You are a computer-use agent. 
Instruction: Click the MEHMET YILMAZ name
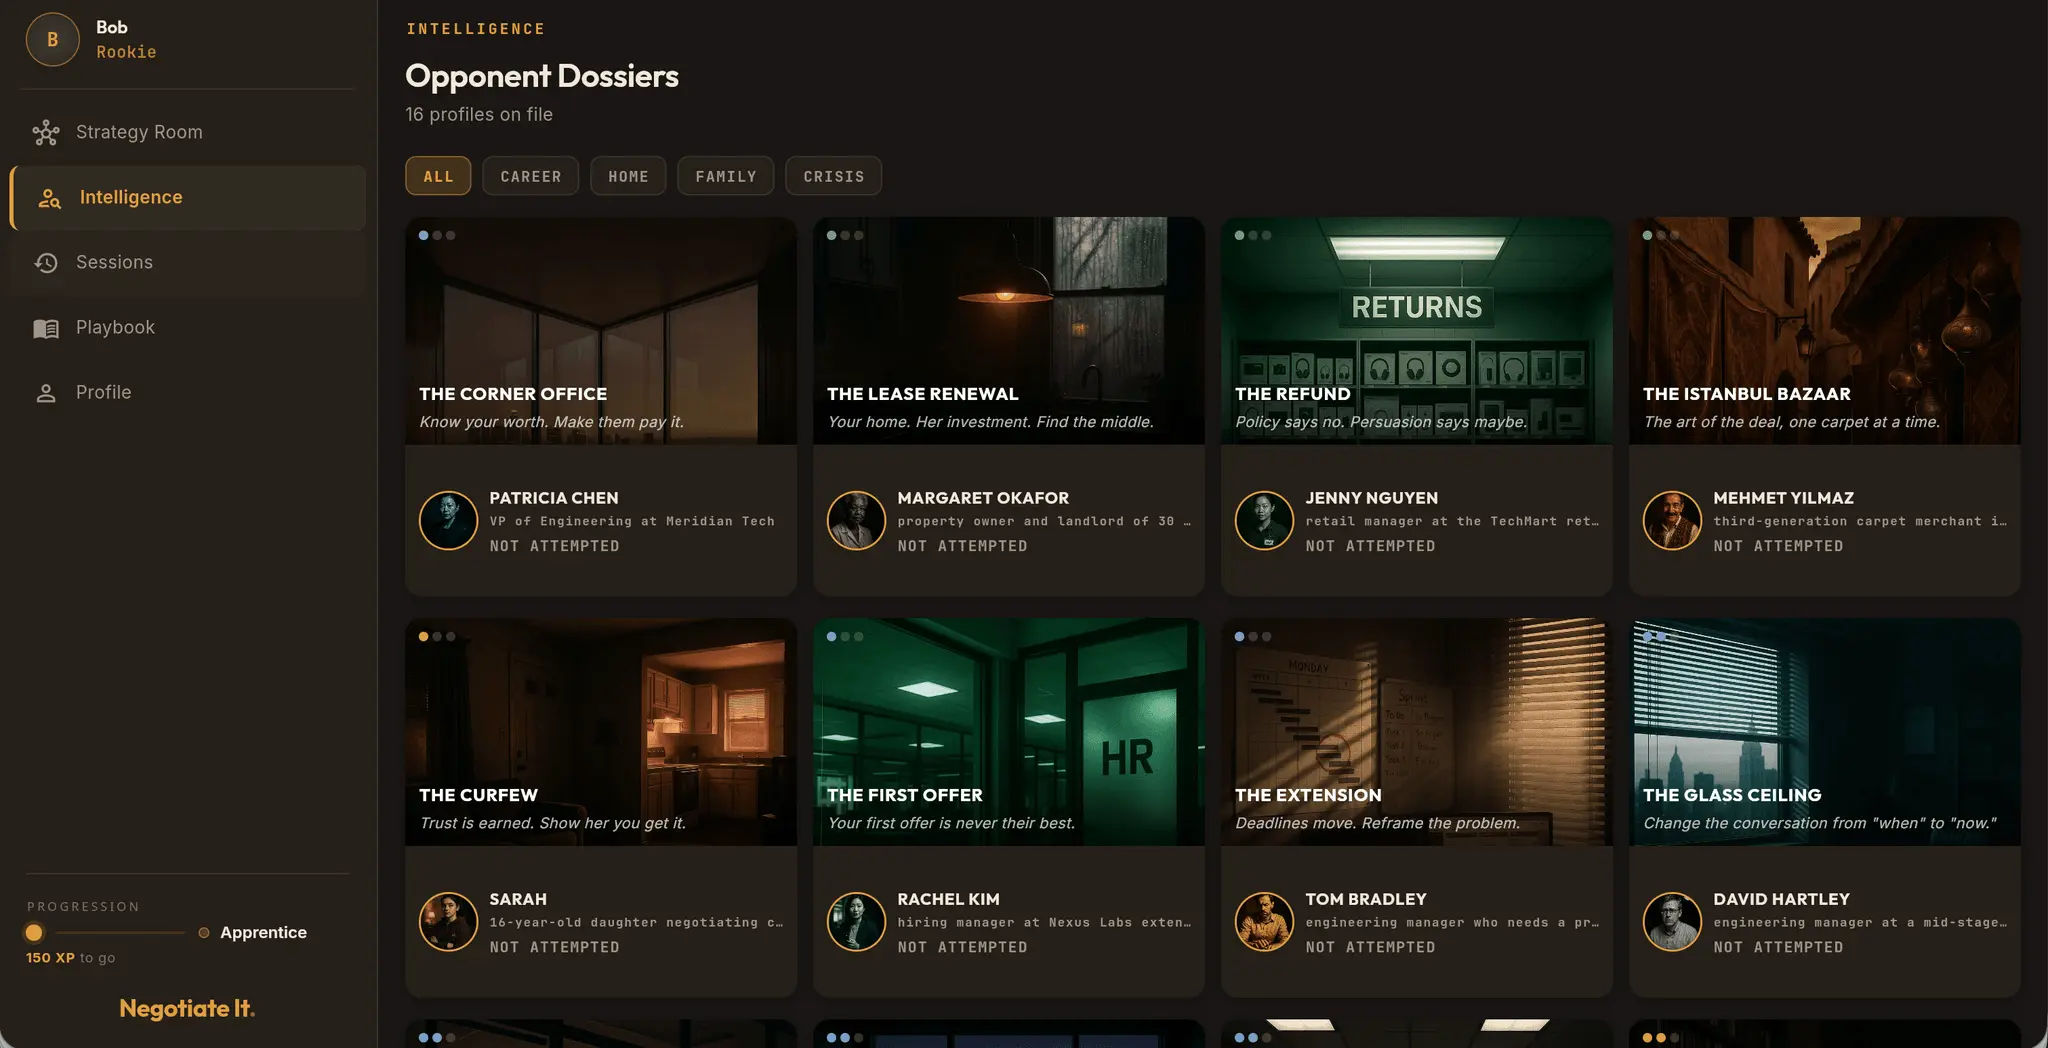tap(1783, 498)
